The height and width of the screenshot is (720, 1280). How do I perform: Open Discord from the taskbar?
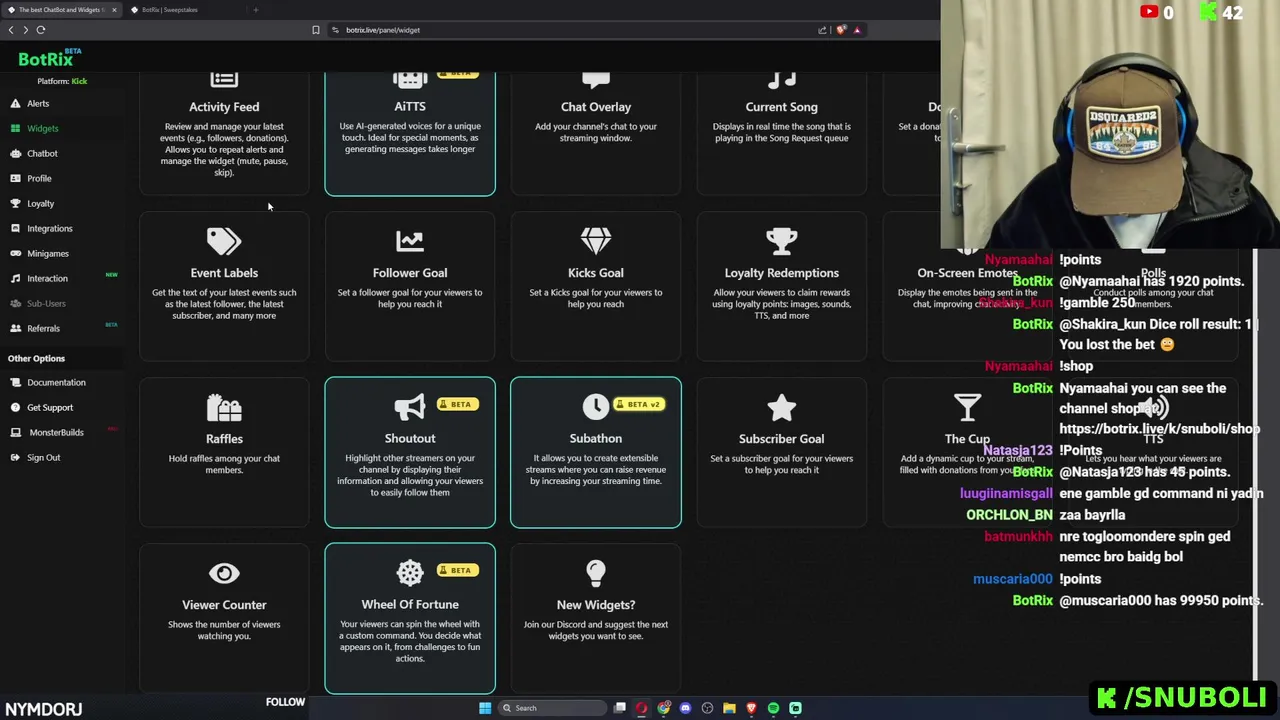coord(685,708)
